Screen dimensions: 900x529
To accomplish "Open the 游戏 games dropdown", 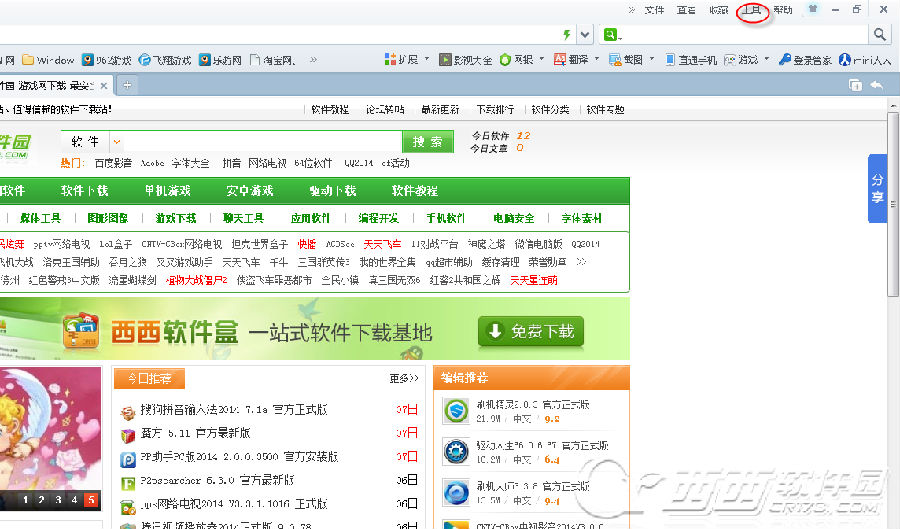I will (x=747, y=60).
